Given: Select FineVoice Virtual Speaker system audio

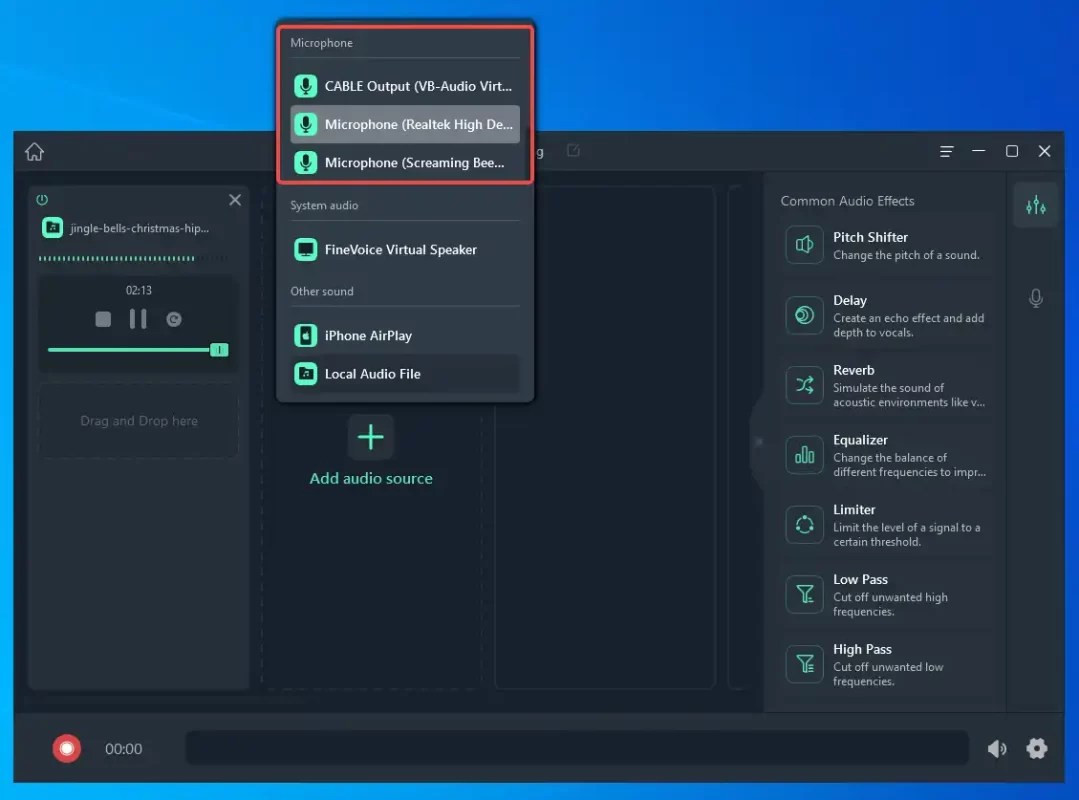Looking at the screenshot, I should (405, 249).
